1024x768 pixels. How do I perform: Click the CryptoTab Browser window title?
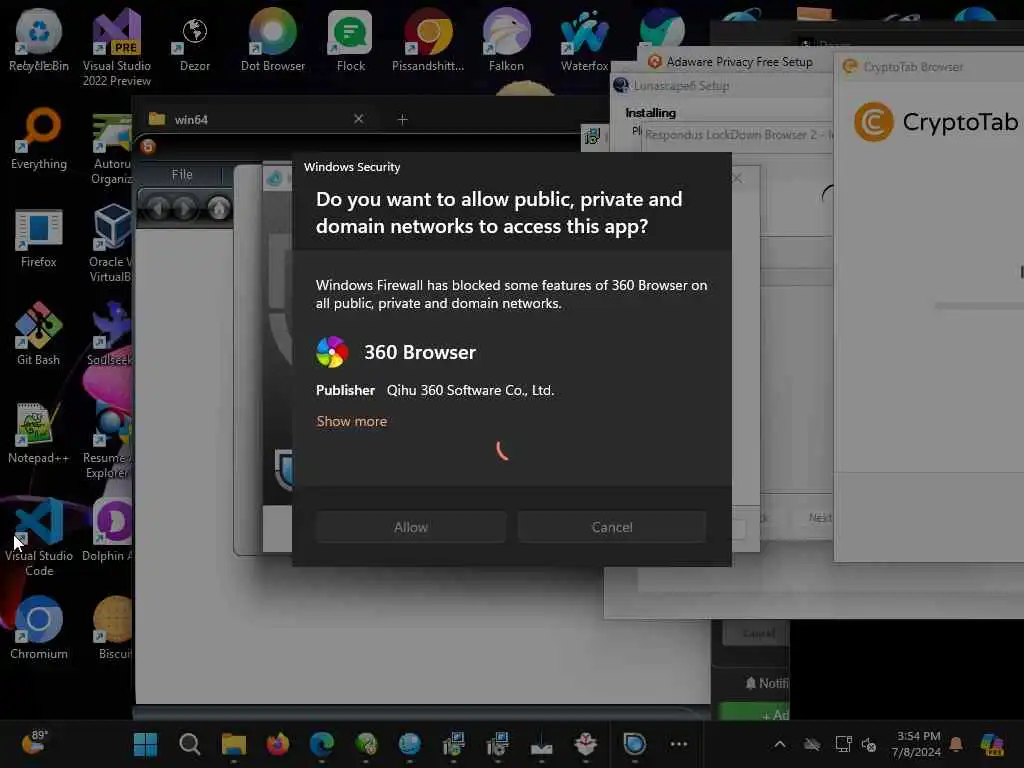coord(913,67)
